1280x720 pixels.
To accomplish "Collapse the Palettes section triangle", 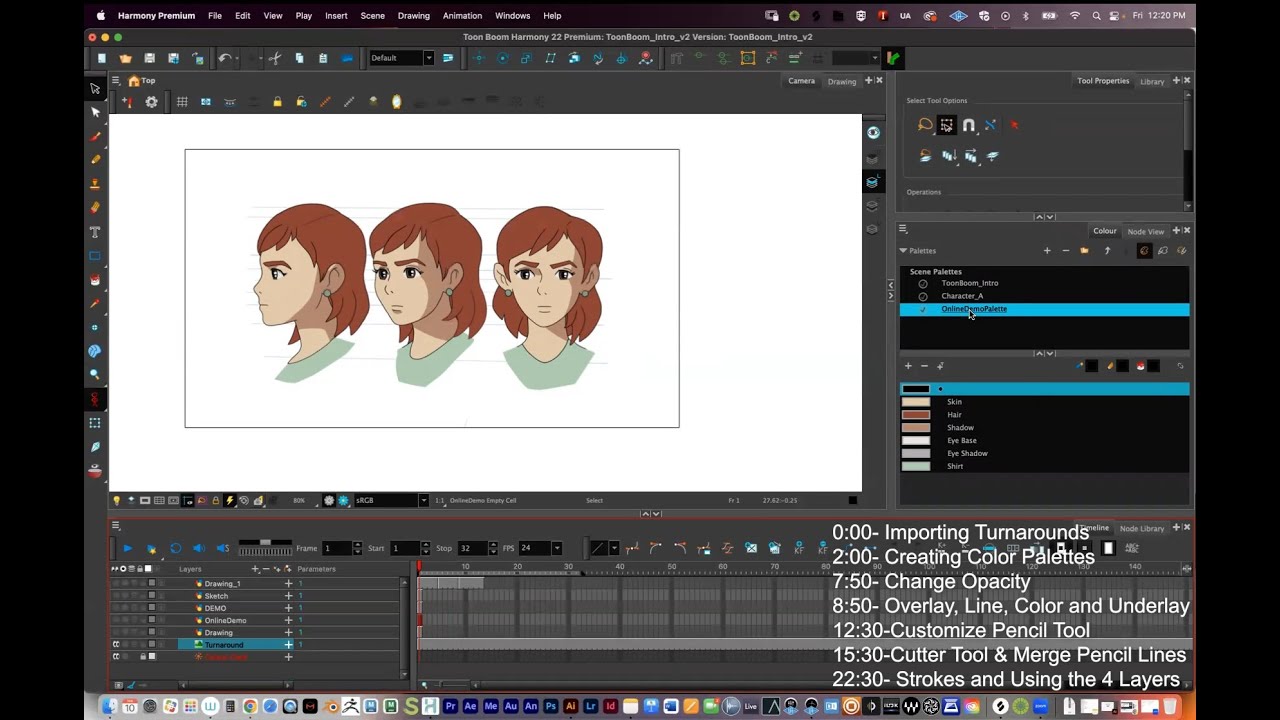I will pyautogui.click(x=903, y=251).
